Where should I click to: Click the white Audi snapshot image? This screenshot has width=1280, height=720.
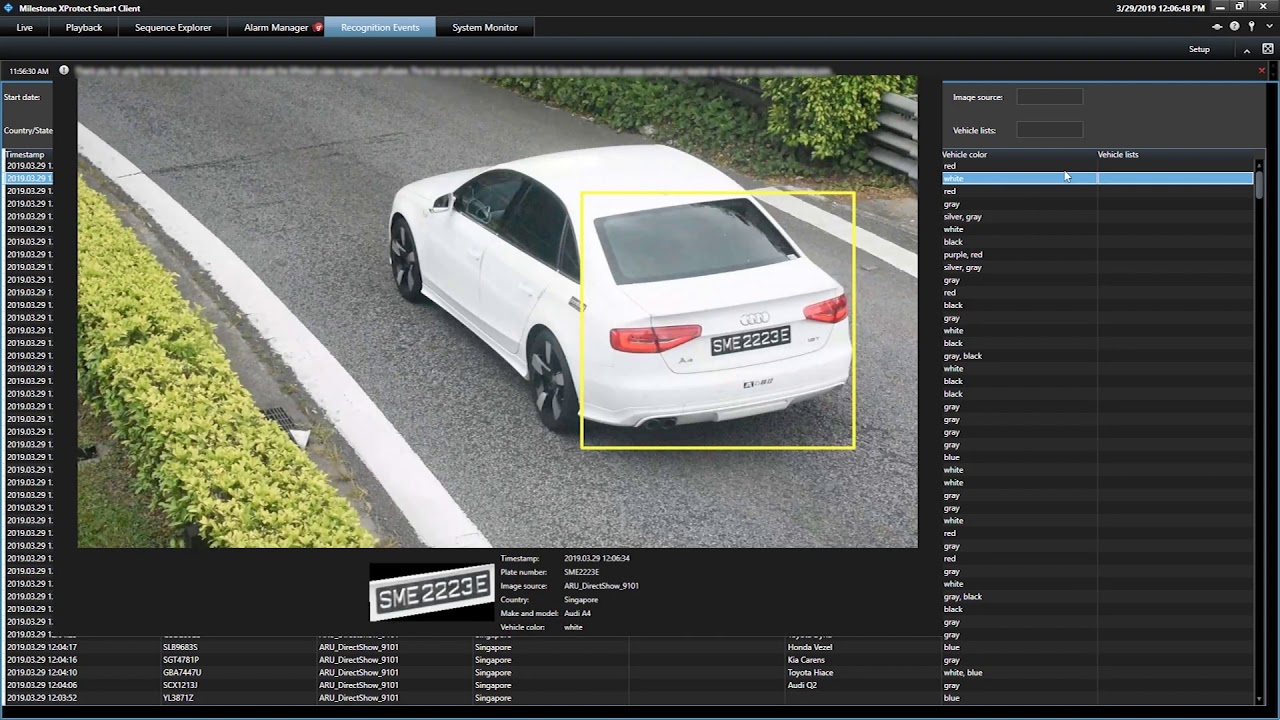(497, 312)
